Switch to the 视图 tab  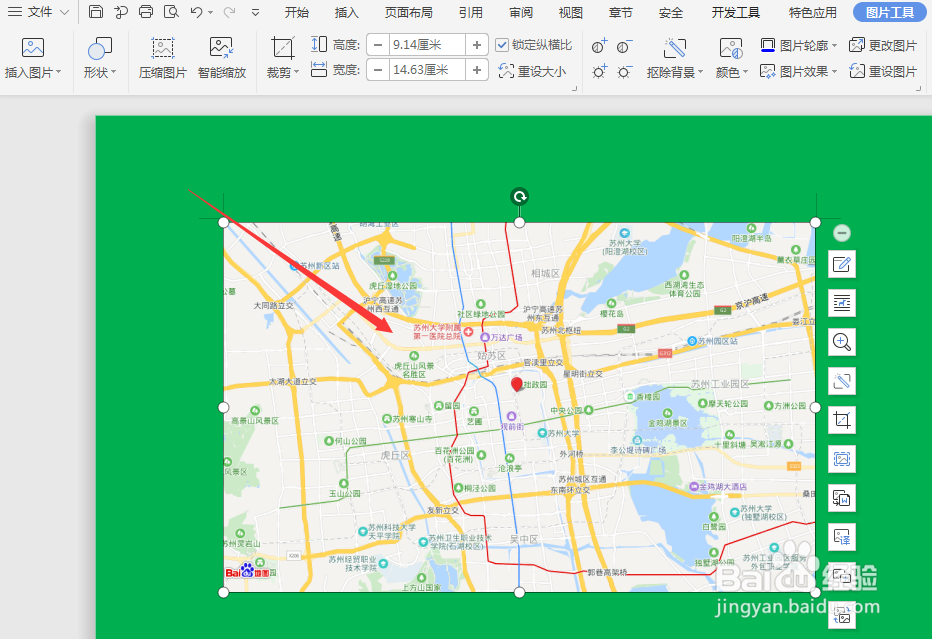pyautogui.click(x=571, y=12)
